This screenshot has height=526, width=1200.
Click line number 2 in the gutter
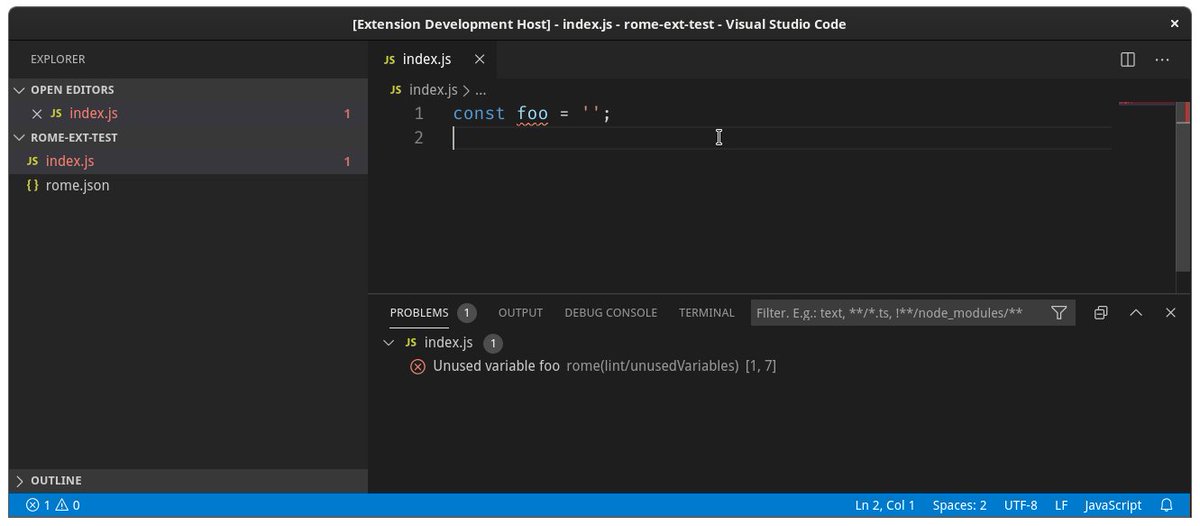coord(418,138)
